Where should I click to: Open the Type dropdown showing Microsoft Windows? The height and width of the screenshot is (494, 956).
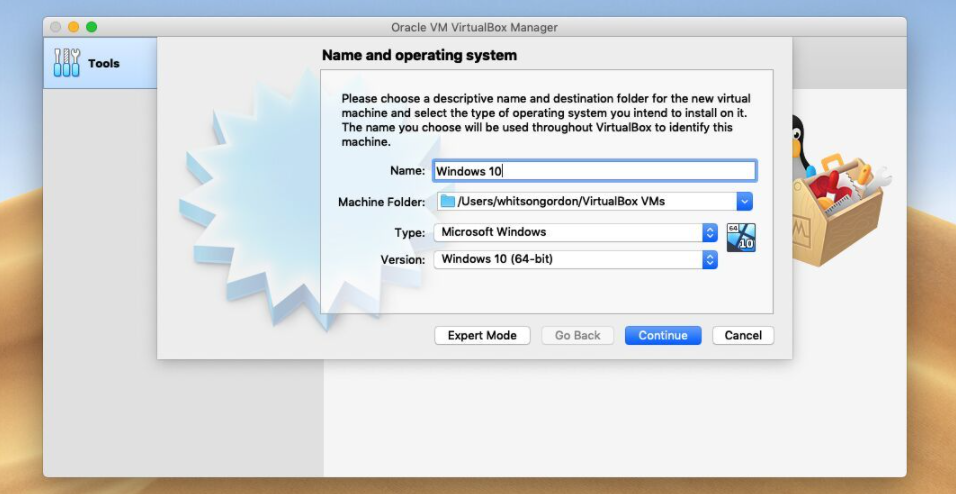(x=575, y=232)
